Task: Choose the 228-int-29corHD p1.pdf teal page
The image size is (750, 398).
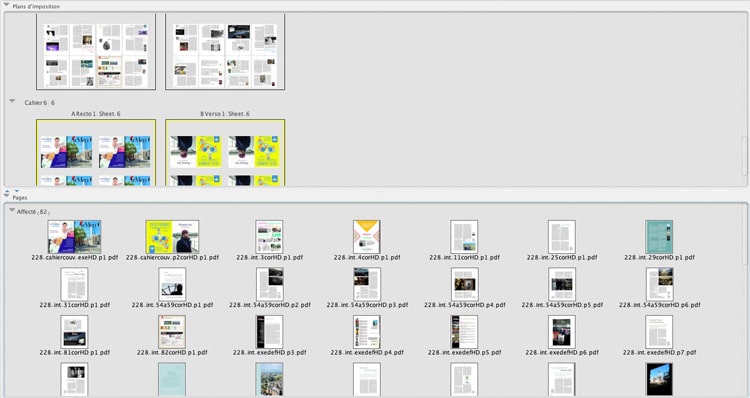Action: coord(659,237)
